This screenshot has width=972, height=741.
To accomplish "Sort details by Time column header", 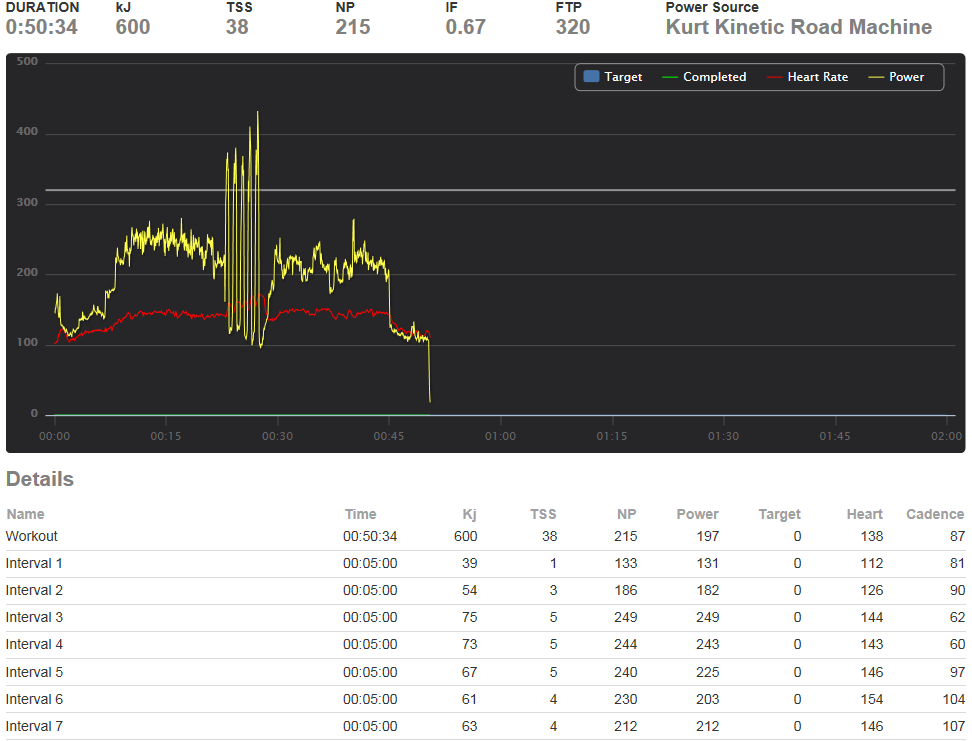I will tap(361, 514).
